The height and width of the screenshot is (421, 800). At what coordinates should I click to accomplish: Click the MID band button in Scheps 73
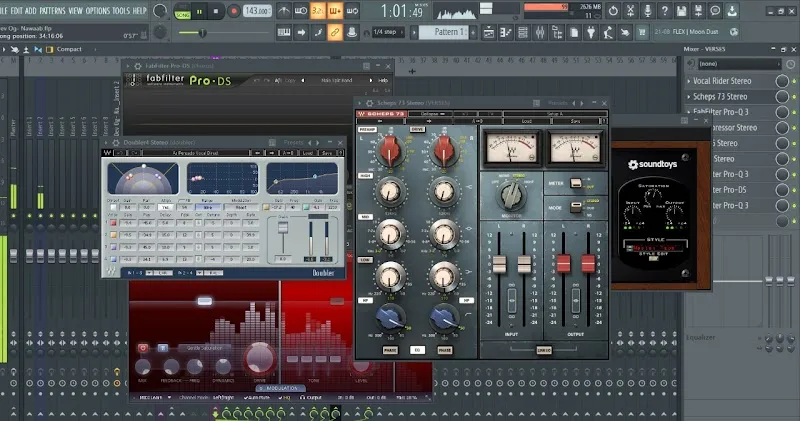[365, 217]
